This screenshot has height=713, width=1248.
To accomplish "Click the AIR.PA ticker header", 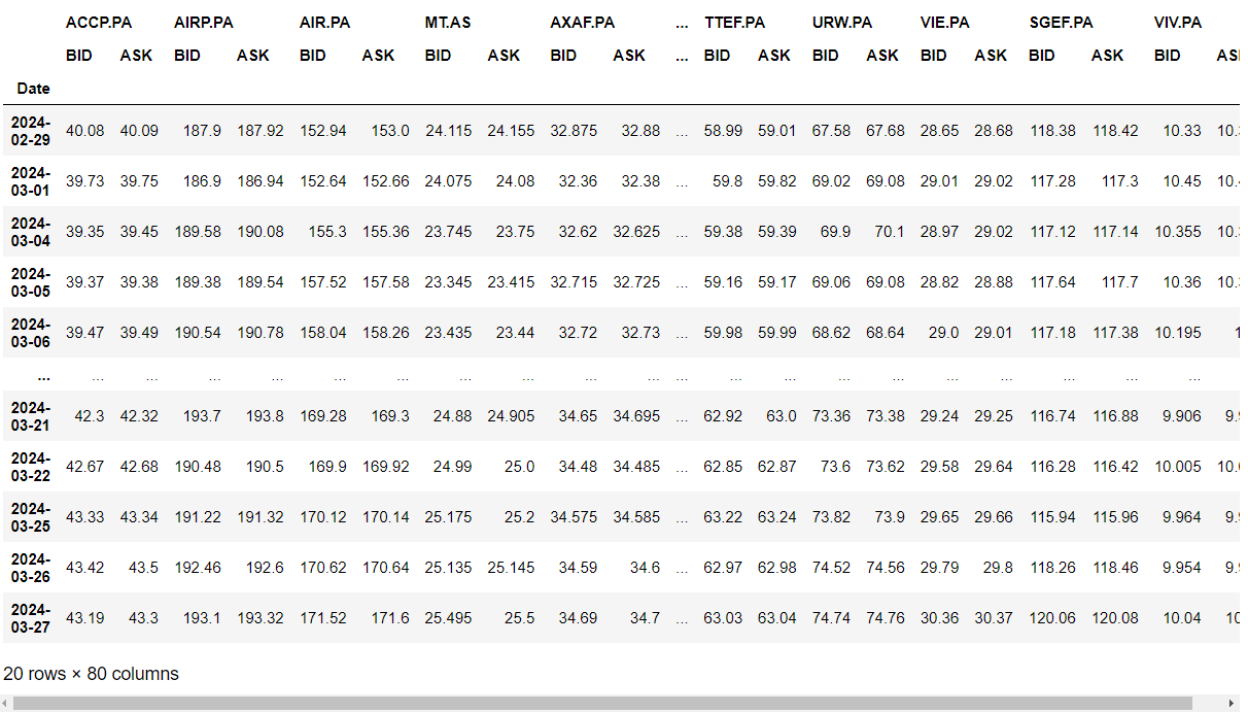I will pos(322,22).
